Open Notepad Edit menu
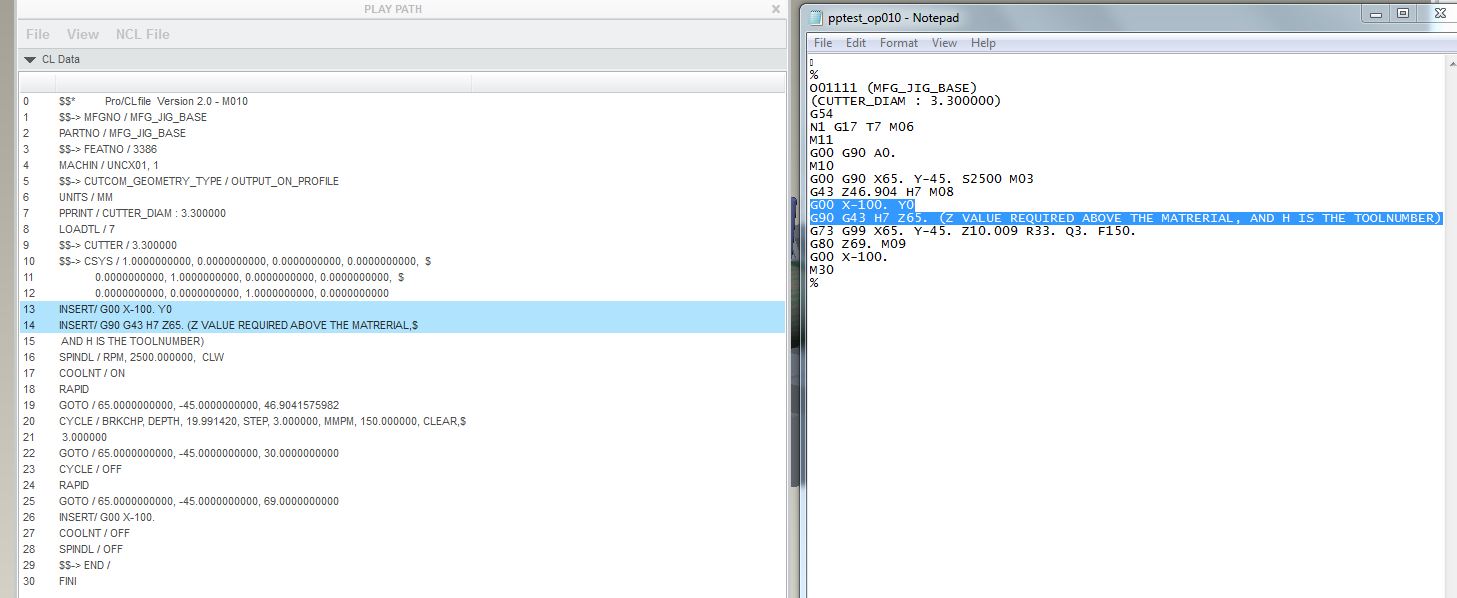Image resolution: width=1457 pixels, height=598 pixels. click(856, 43)
